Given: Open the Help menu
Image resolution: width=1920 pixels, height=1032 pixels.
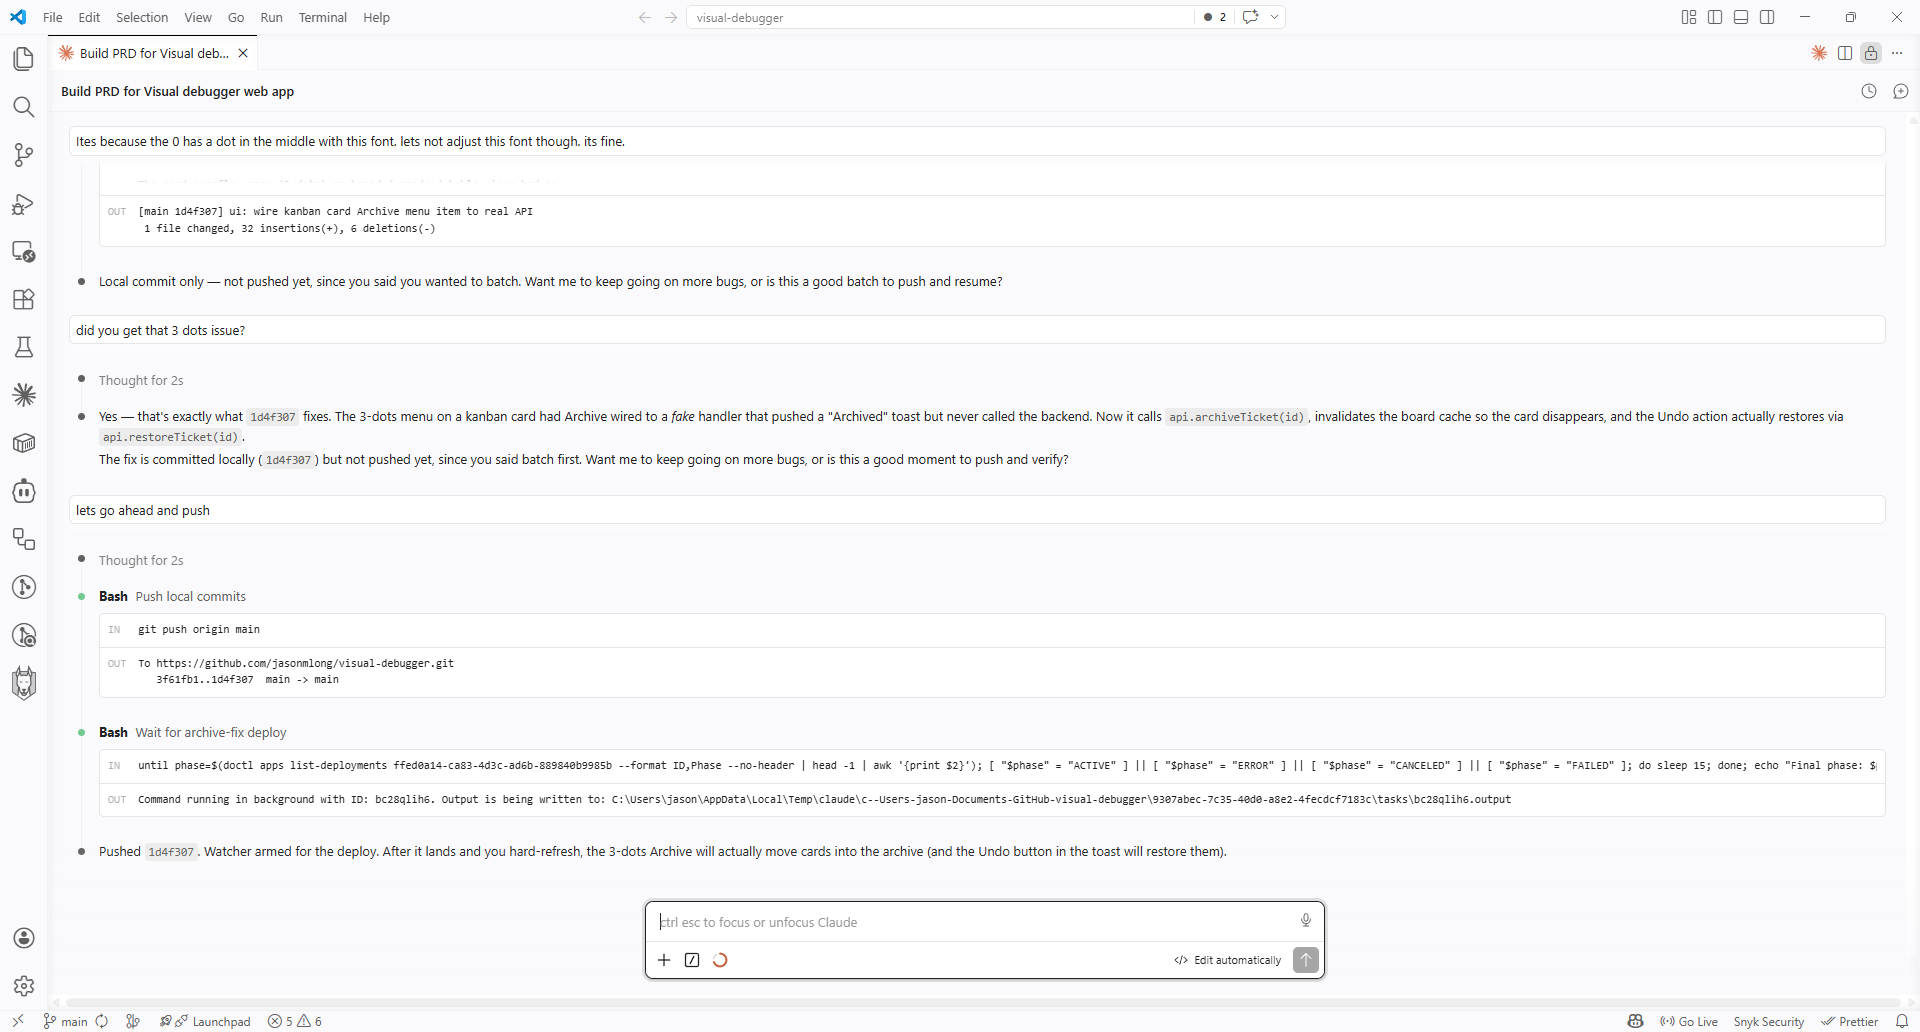Looking at the screenshot, I should tap(377, 17).
